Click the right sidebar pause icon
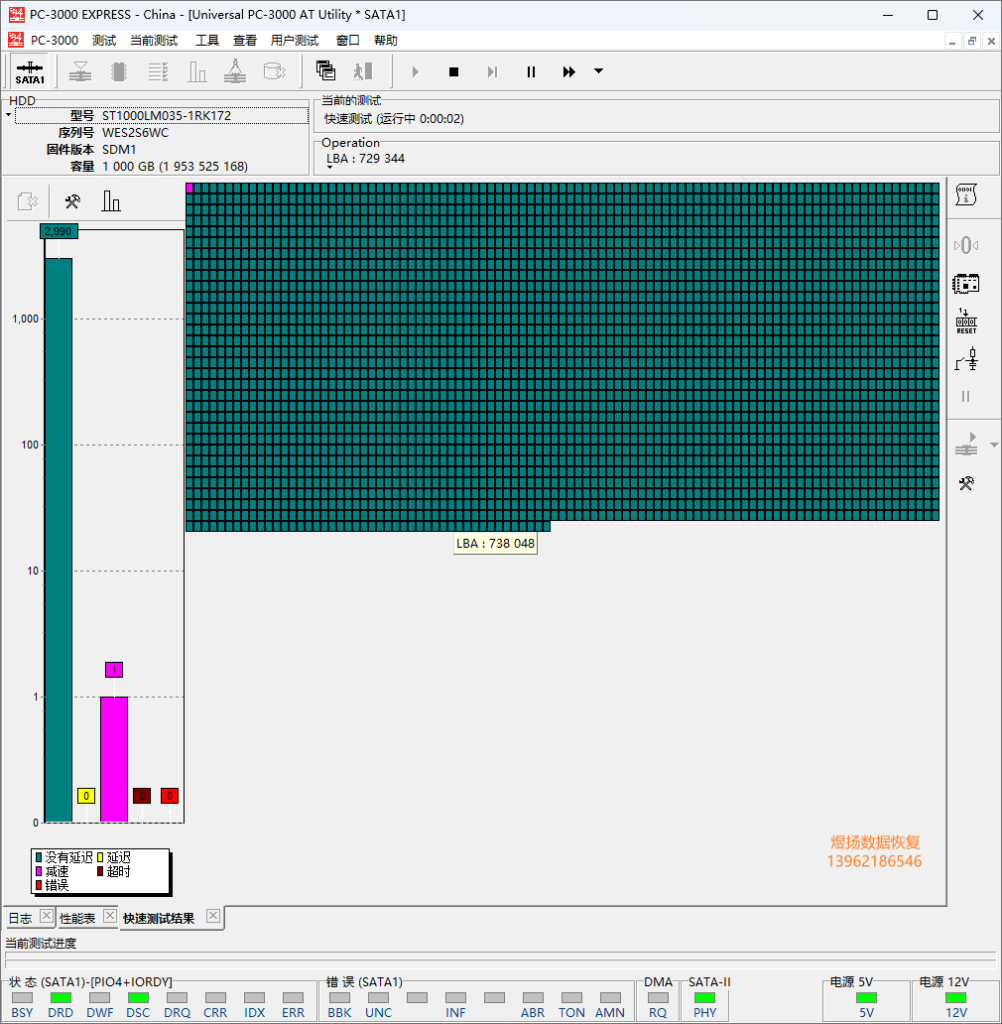This screenshot has width=1002, height=1024. [966, 396]
